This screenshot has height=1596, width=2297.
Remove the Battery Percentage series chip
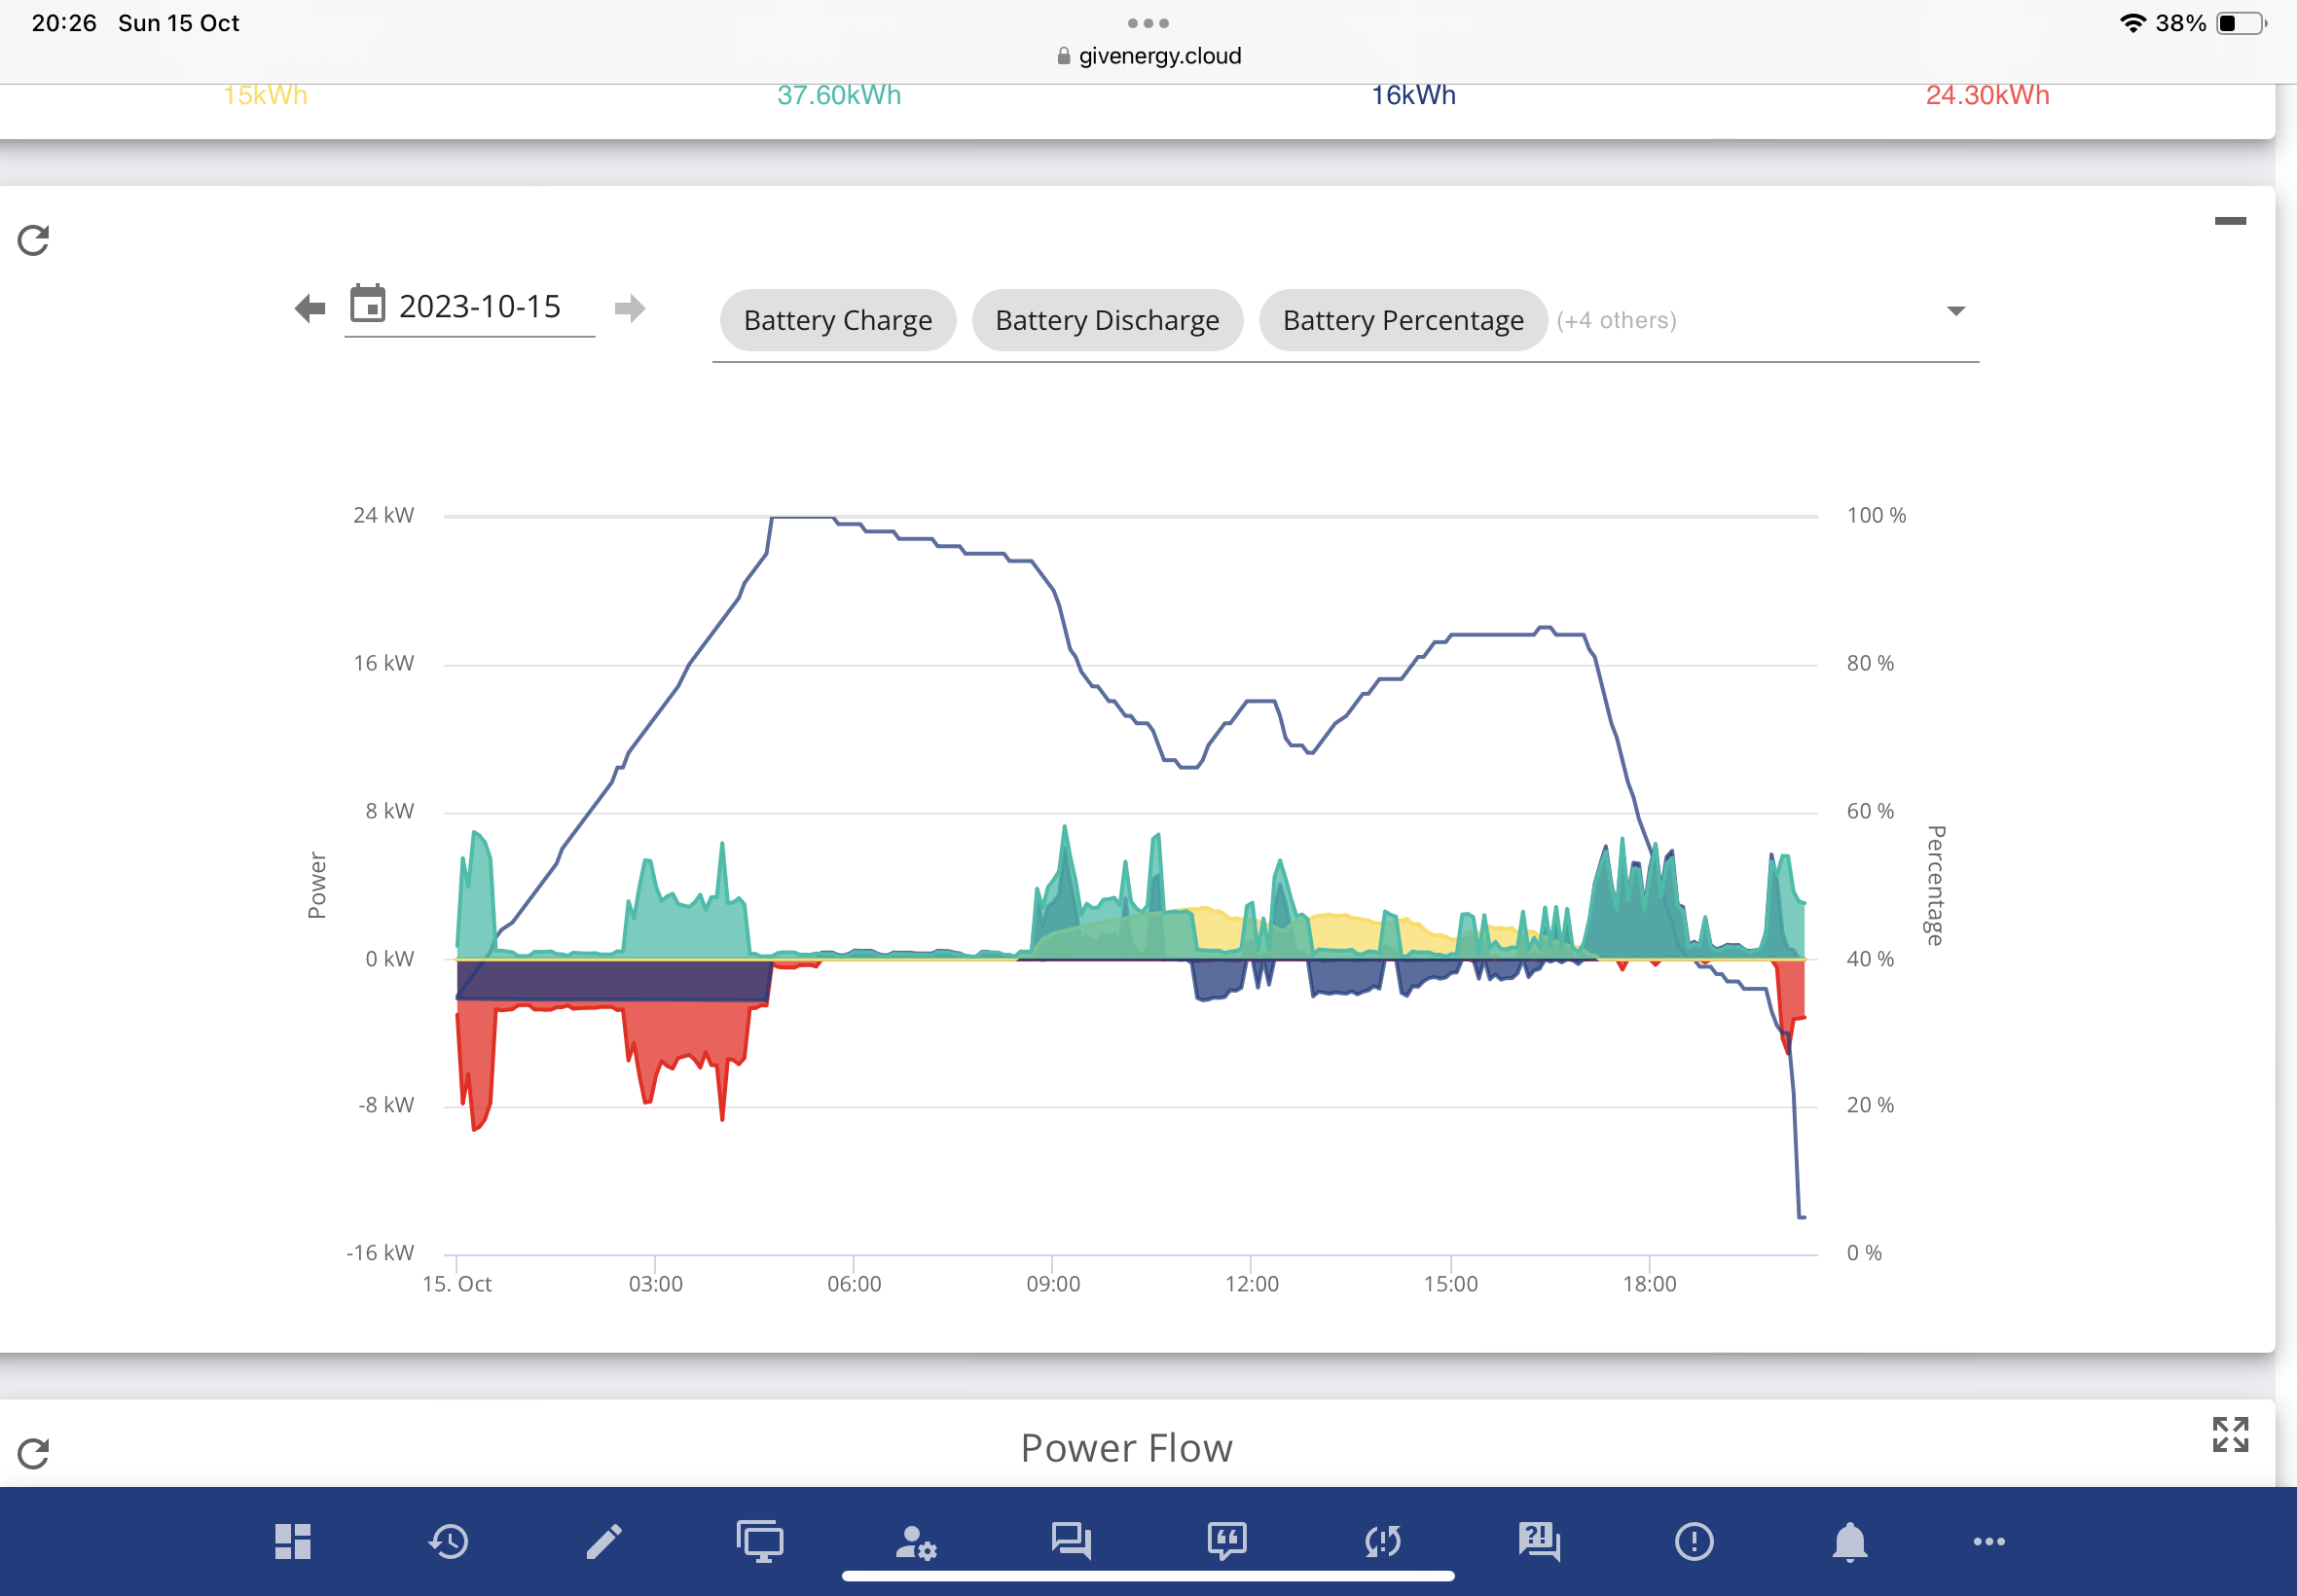[1403, 320]
